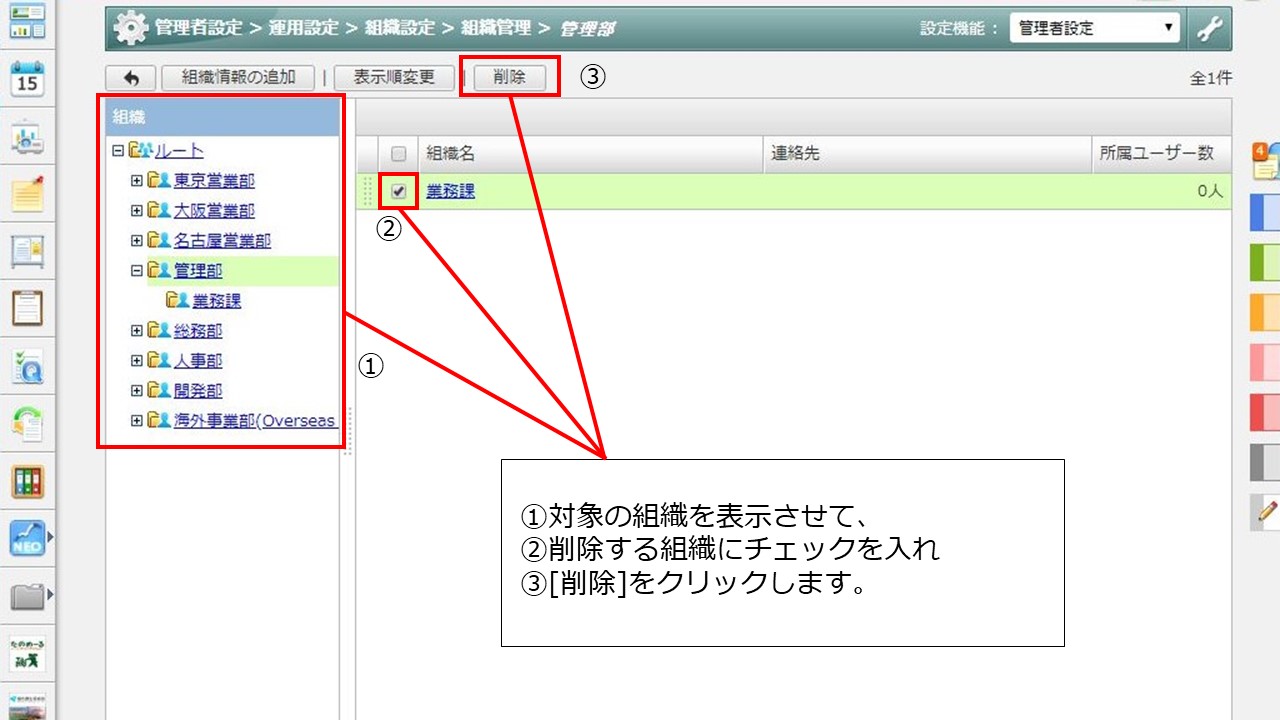Select ルート in the organization tree
1280x720 pixels.
pos(179,151)
